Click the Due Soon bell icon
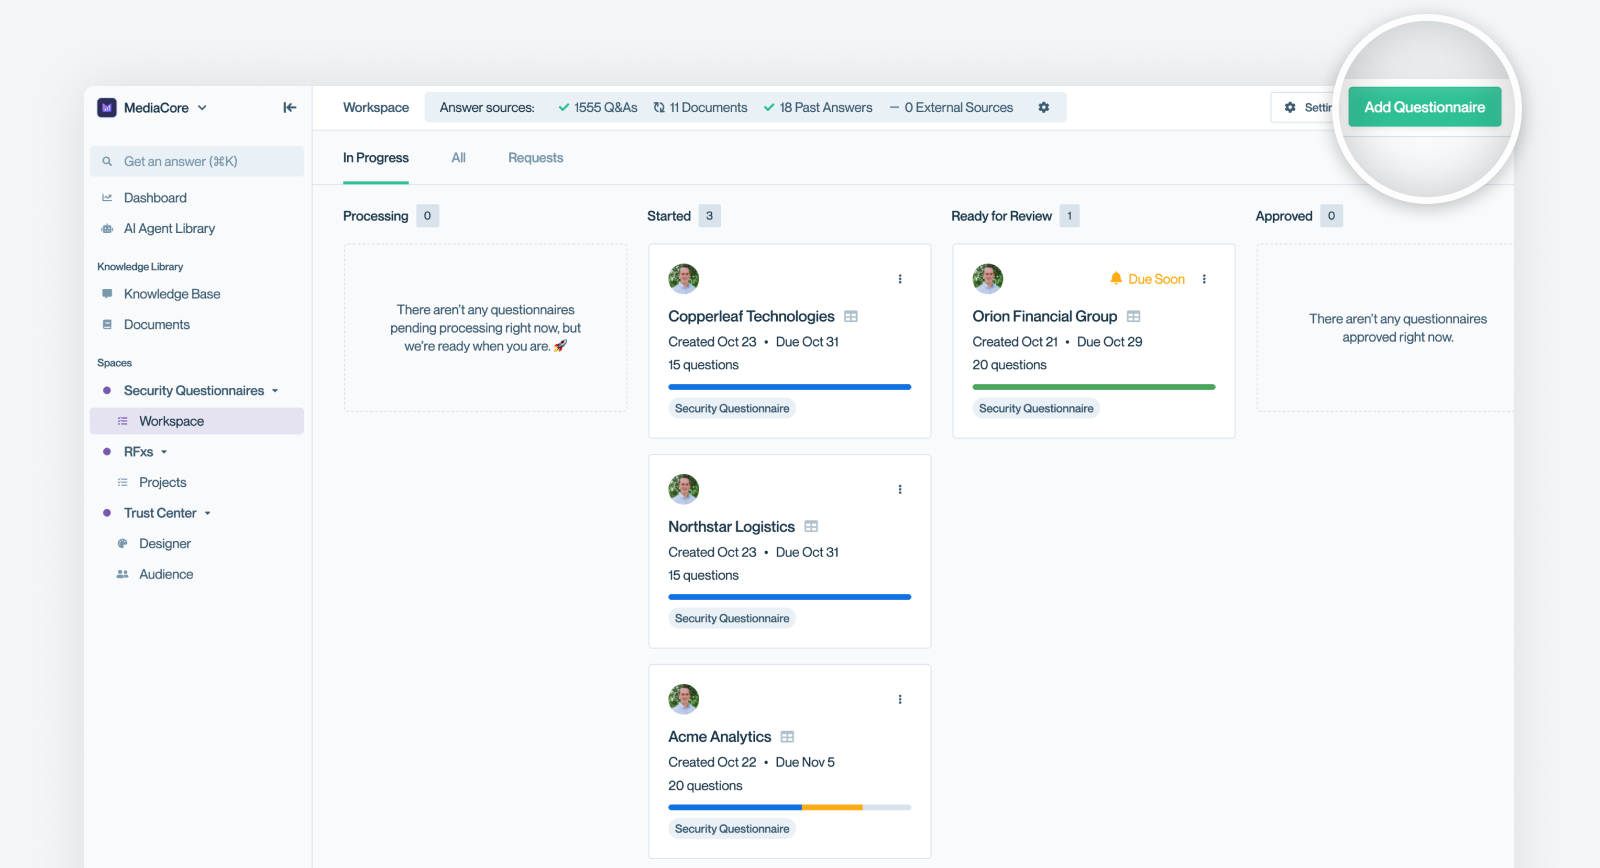Image resolution: width=1600 pixels, height=868 pixels. click(1116, 279)
